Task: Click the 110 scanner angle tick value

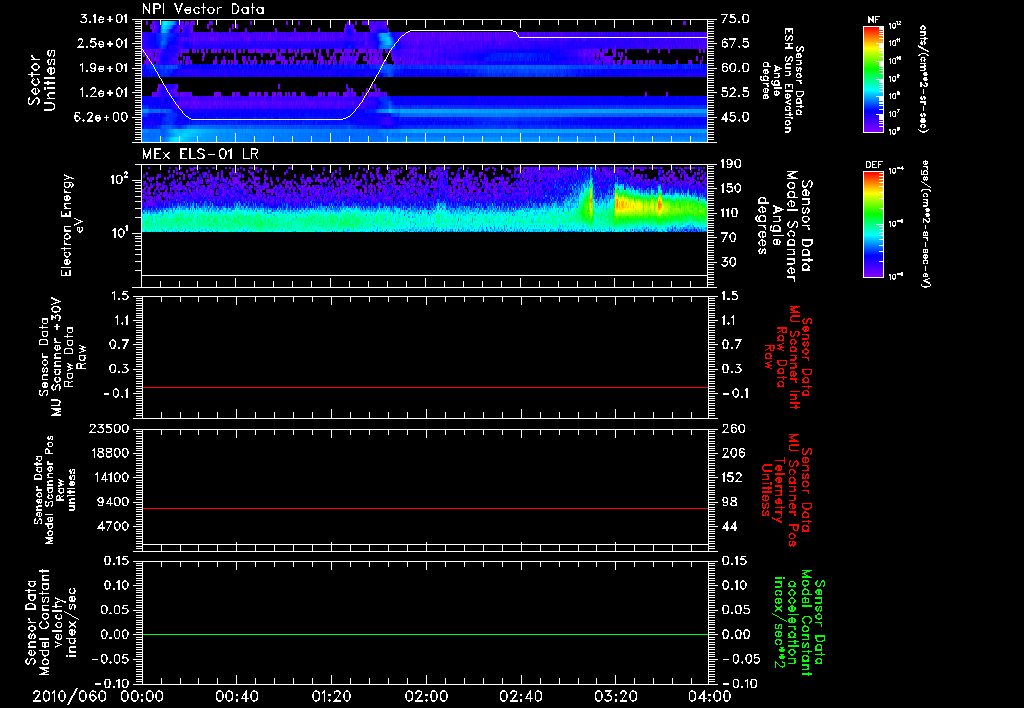Action: [x=732, y=213]
